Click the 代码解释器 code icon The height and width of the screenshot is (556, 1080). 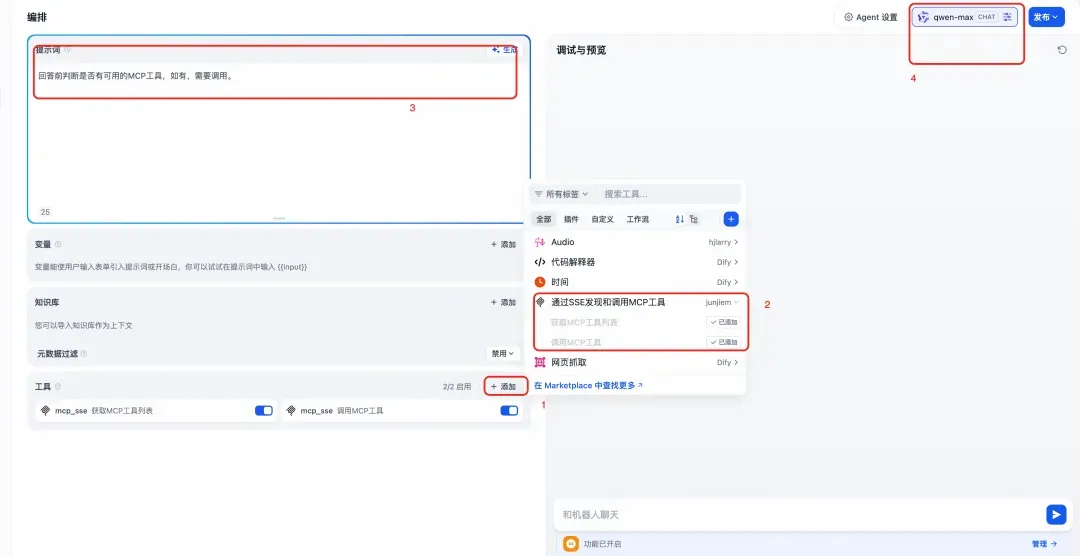click(540, 262)
